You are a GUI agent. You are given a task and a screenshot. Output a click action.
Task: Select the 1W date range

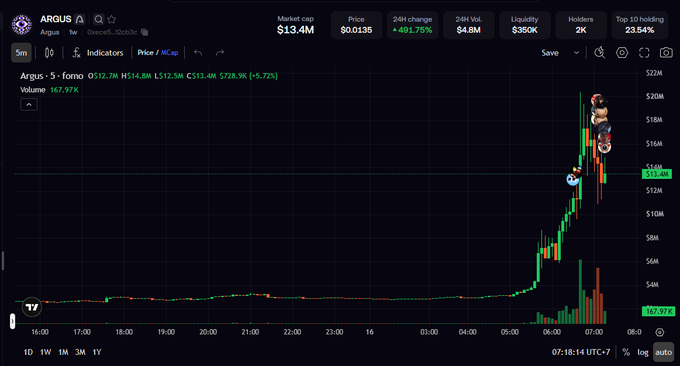46,352
